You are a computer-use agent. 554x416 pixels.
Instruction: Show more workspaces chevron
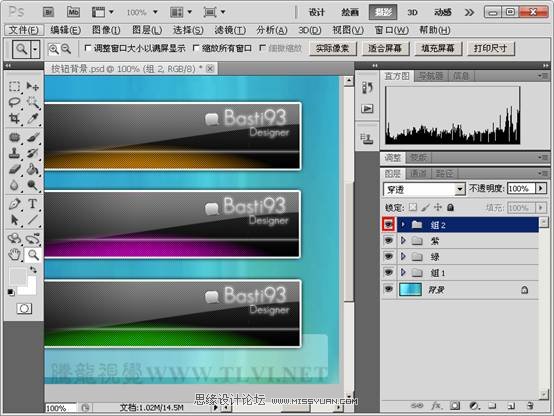pyautogui.click(x=469, y=13)
